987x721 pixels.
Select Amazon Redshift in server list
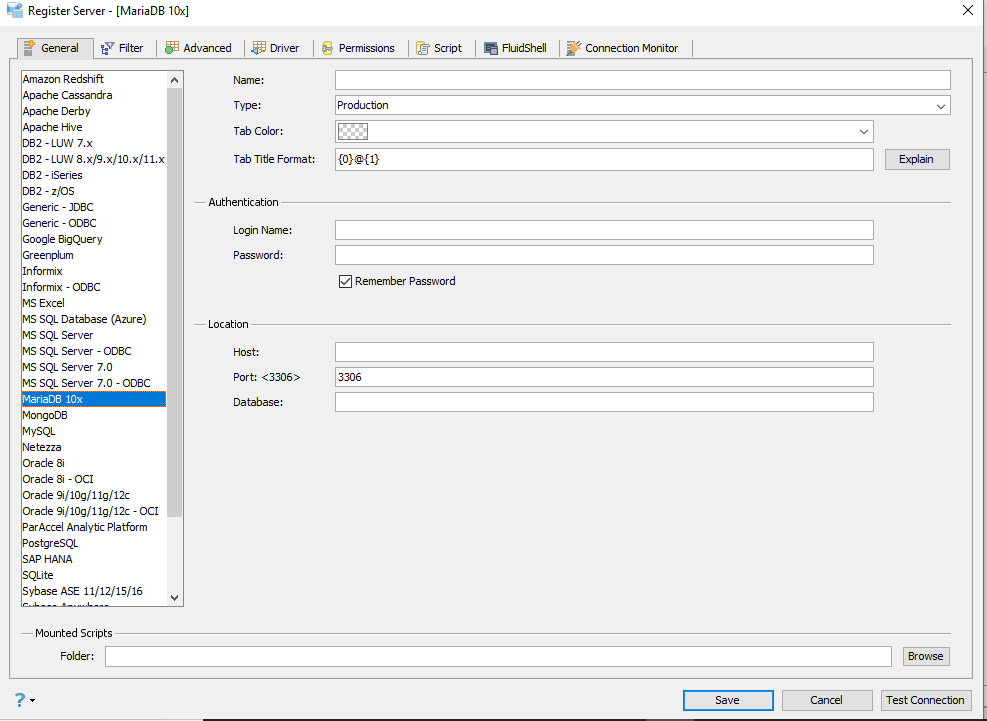coord(94,79)
